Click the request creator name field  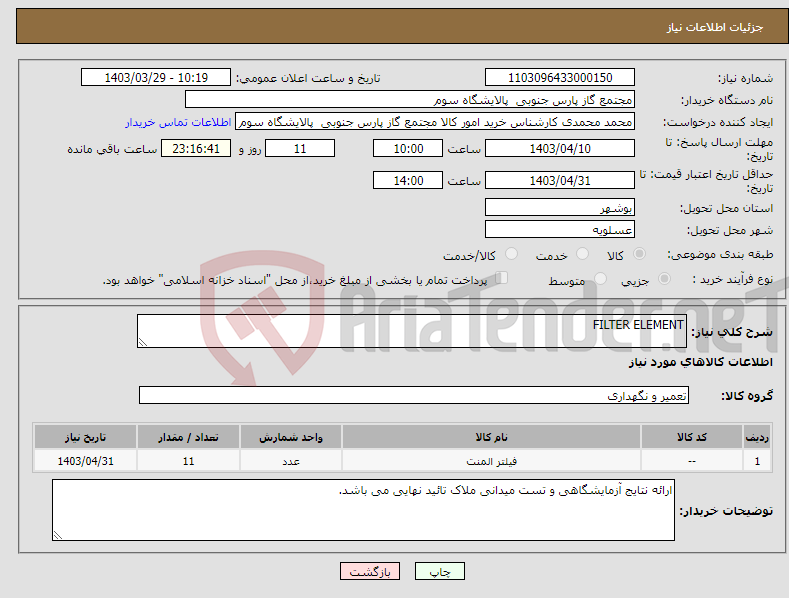[x=435, y=122]
